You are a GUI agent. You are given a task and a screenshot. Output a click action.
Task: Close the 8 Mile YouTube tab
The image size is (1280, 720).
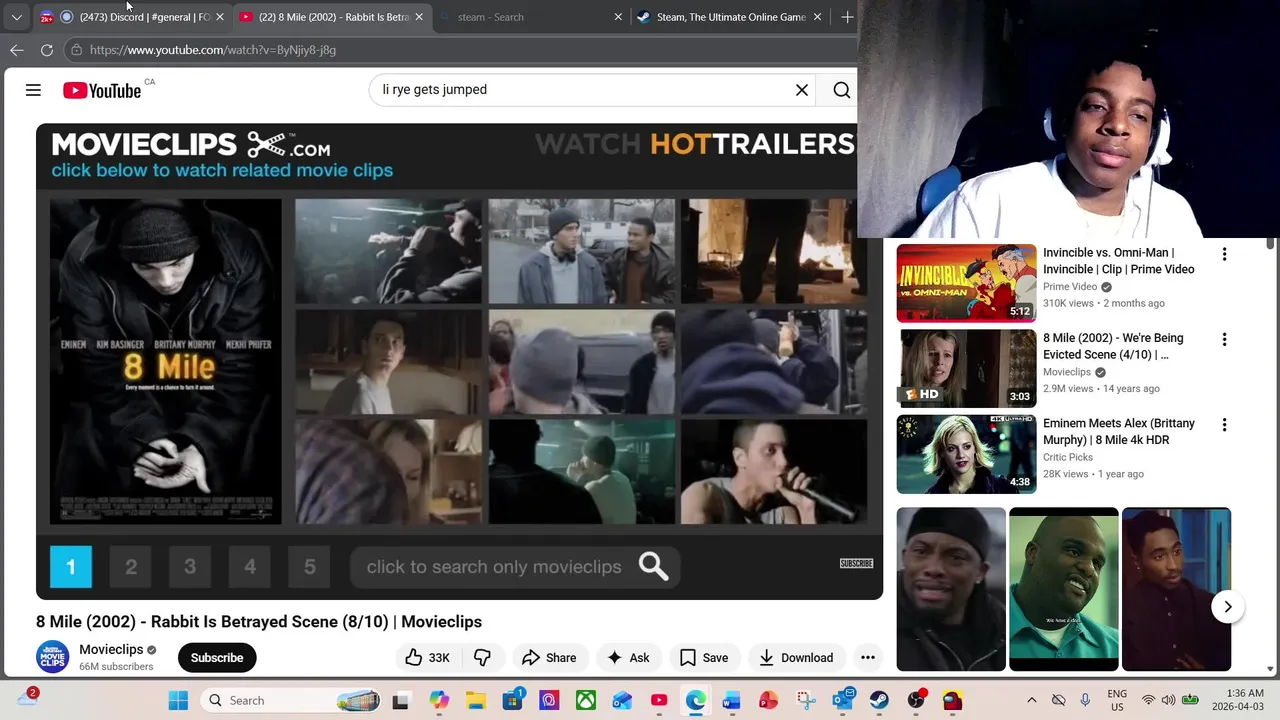[419, 17]
